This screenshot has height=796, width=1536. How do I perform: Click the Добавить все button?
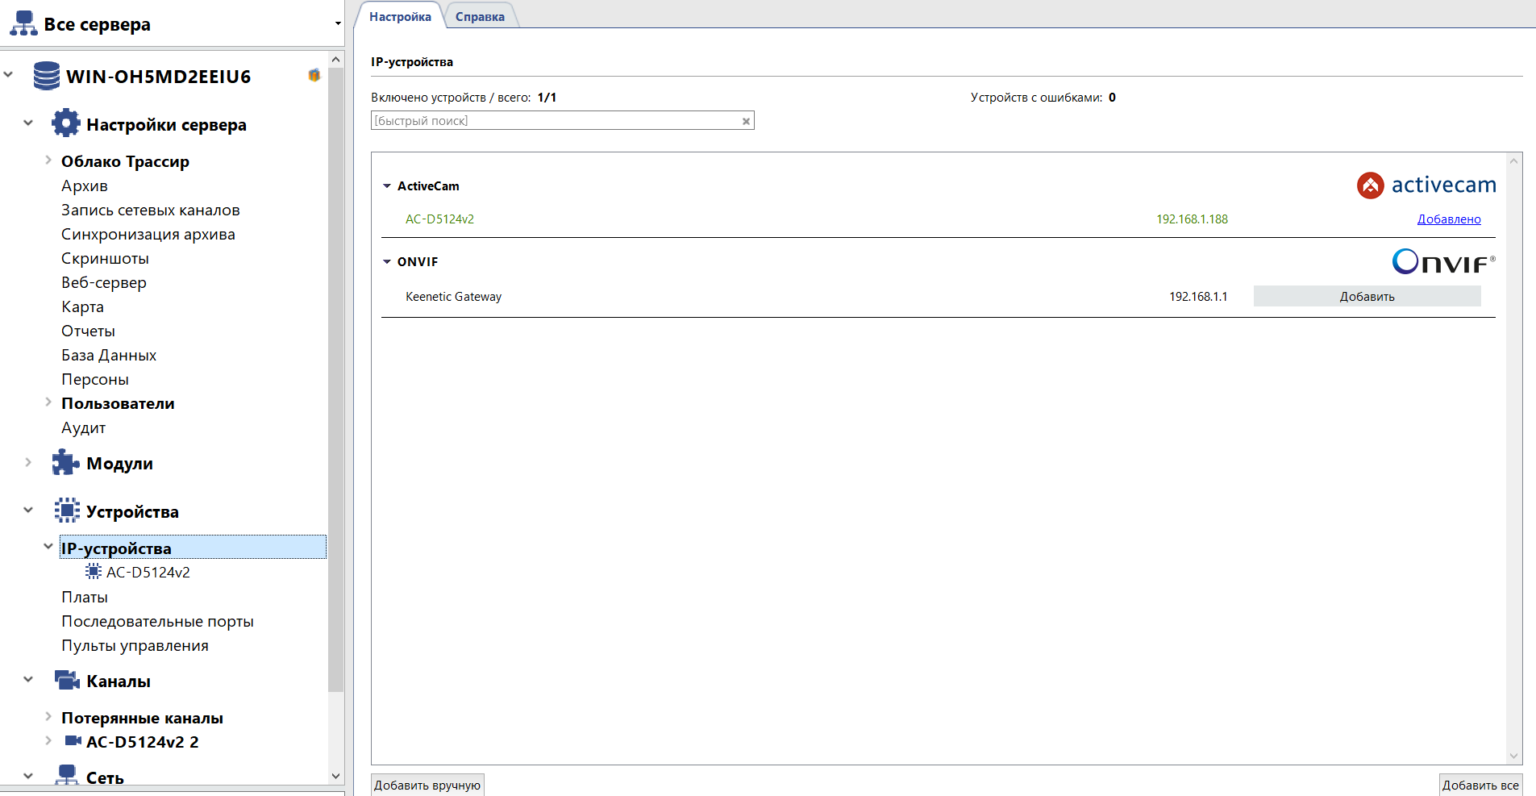[1480, 785]
